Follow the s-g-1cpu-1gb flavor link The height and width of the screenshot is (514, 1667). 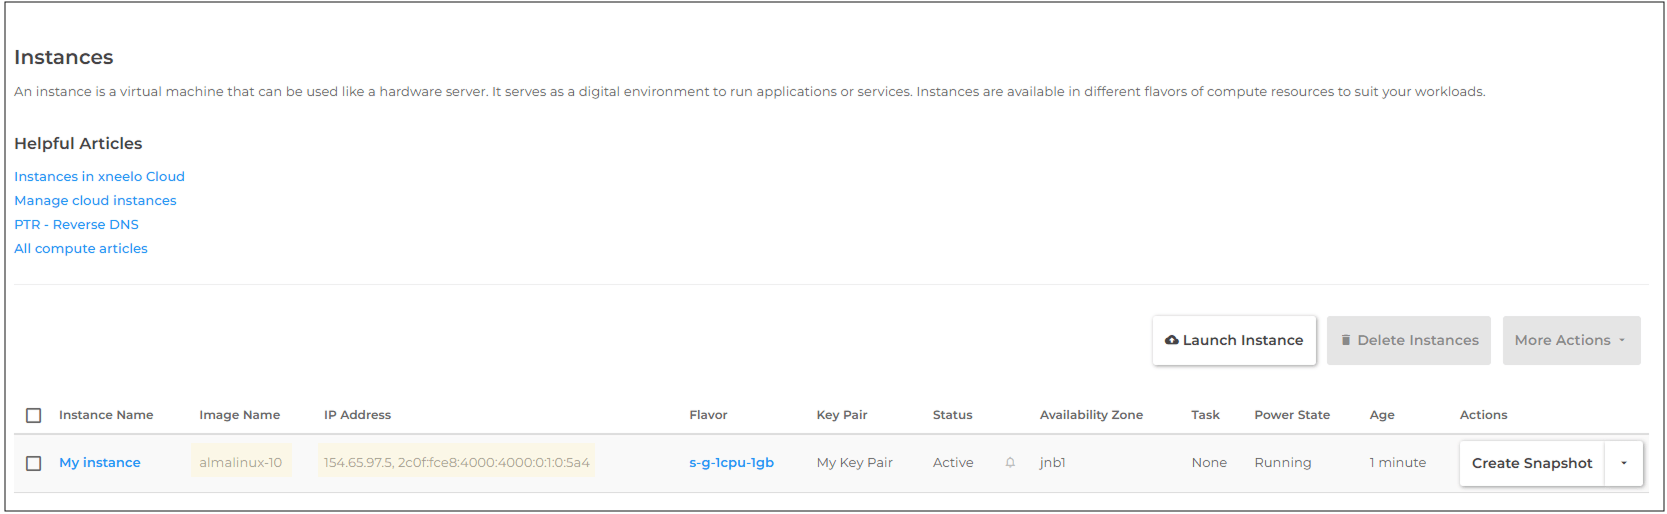(731, 463)
